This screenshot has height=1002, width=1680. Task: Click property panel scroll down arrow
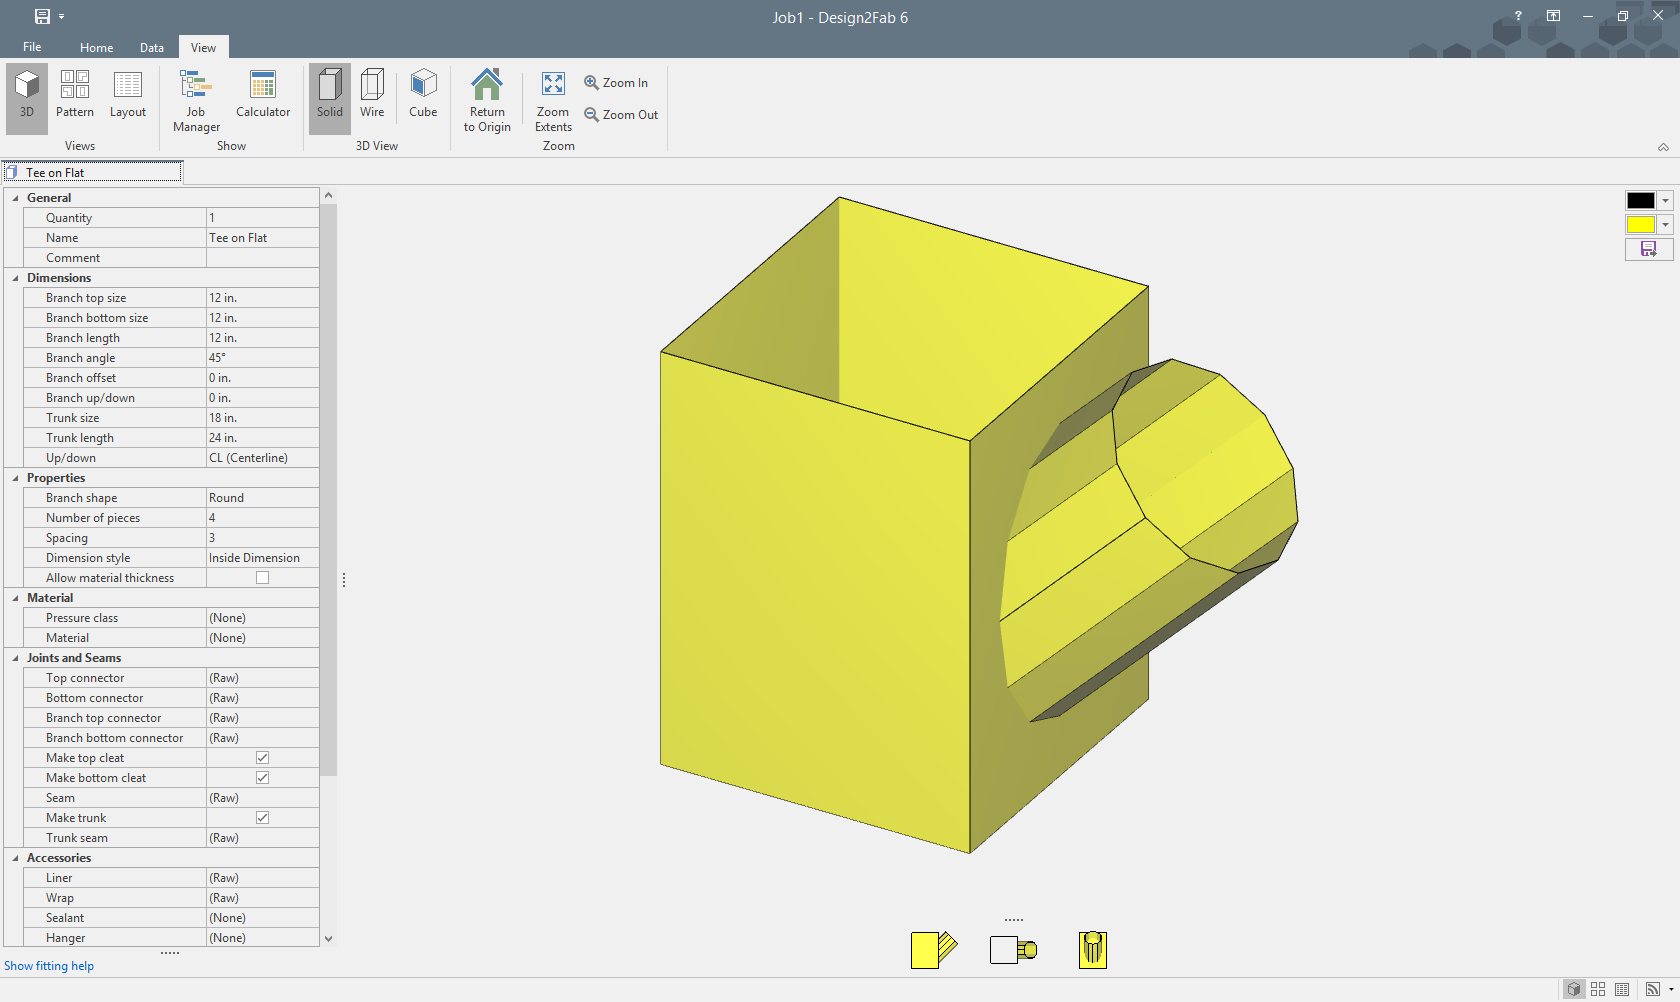click(x=328, y=939)
